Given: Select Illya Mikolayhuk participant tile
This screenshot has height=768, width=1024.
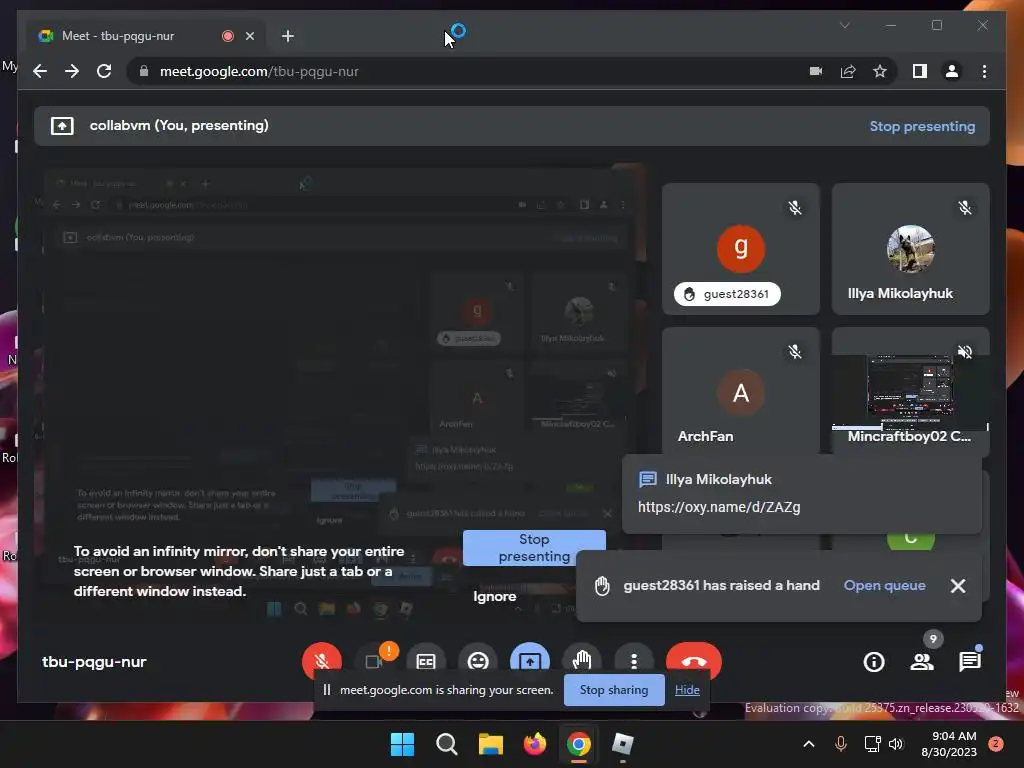Looking at the screenshot, I should (910, 249).
